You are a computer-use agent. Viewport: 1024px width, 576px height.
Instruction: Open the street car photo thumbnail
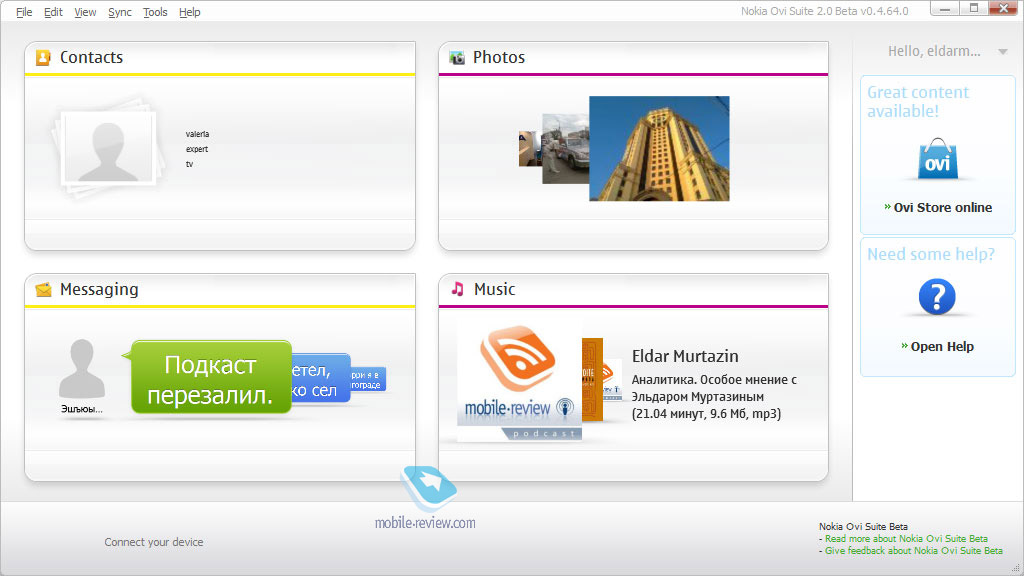coord(566,149)
